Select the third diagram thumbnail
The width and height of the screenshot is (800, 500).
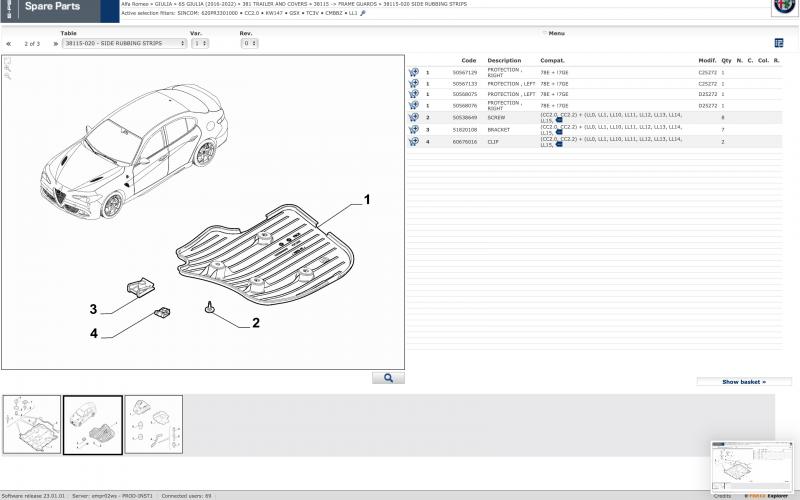coord(153,425)
